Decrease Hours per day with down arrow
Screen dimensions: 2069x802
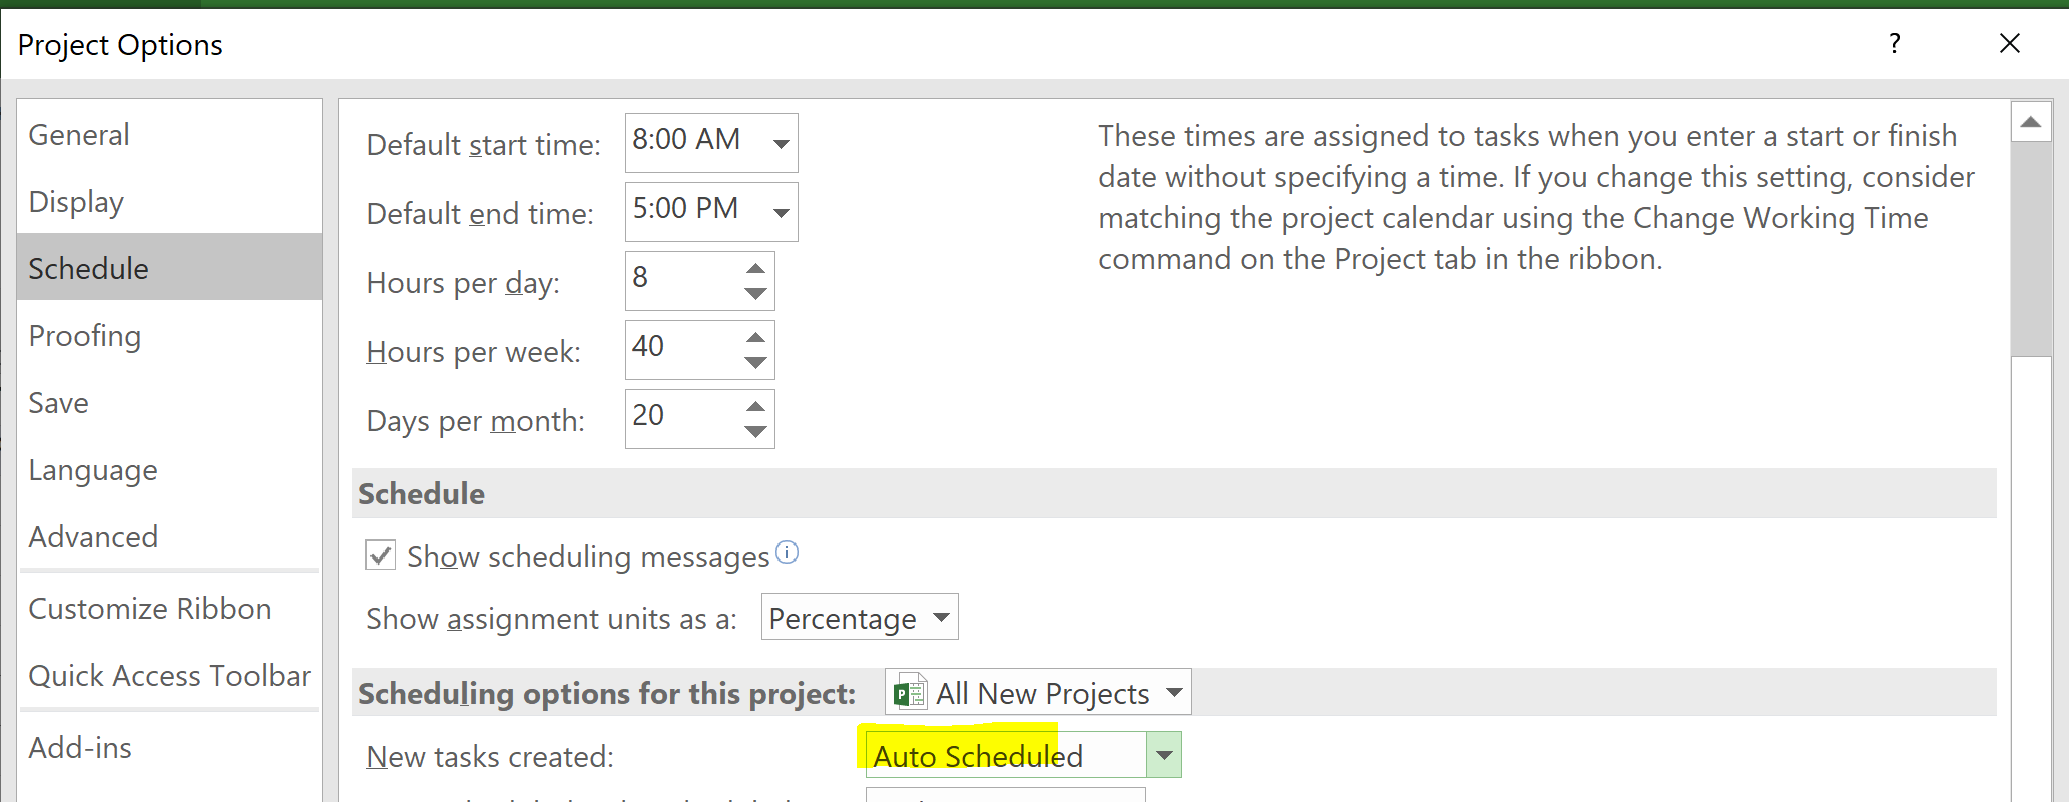tap(755, 294)
